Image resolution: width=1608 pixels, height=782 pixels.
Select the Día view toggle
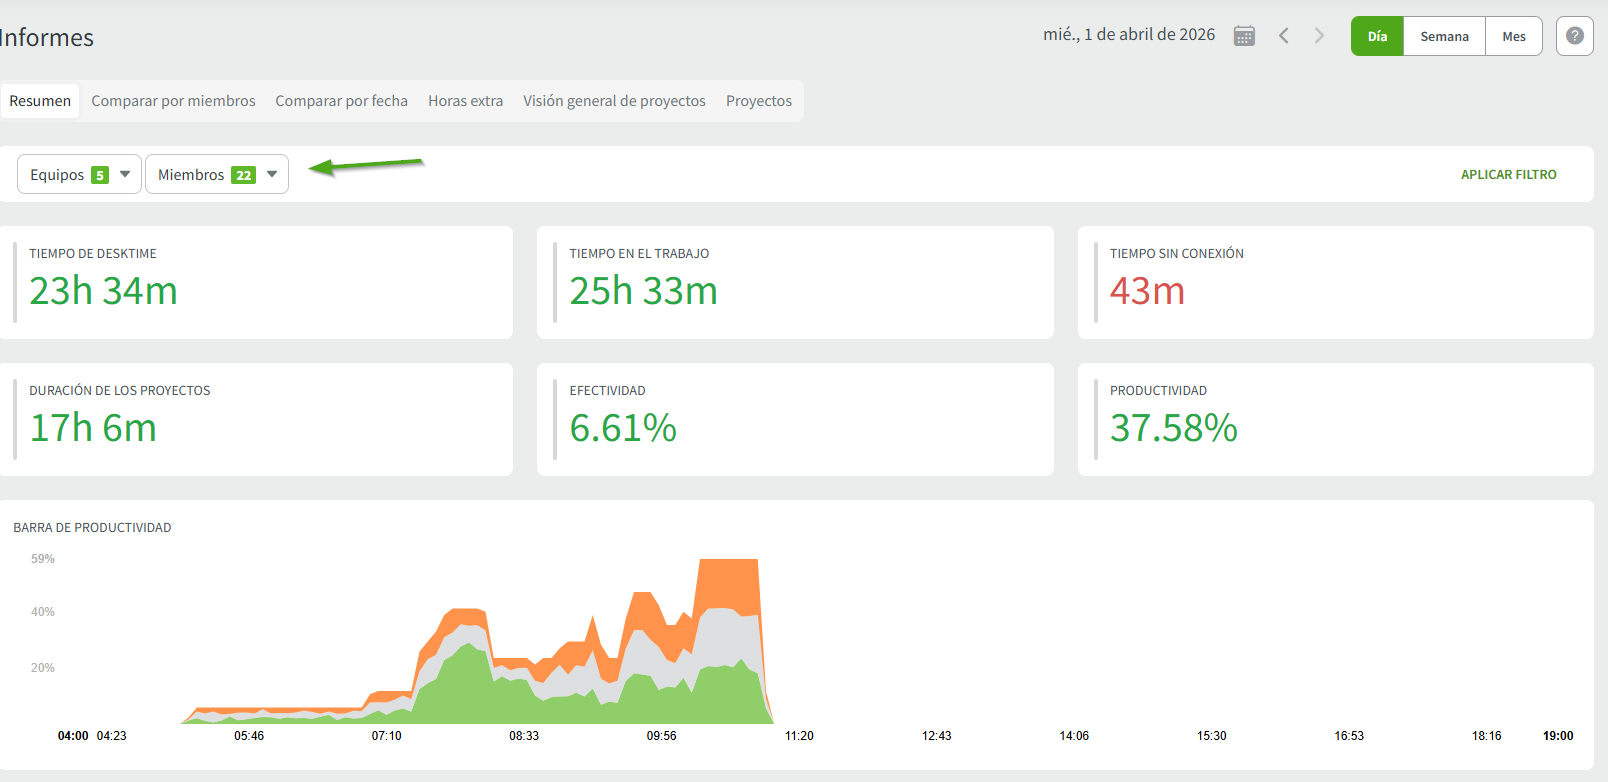[x=1377, y=36]
